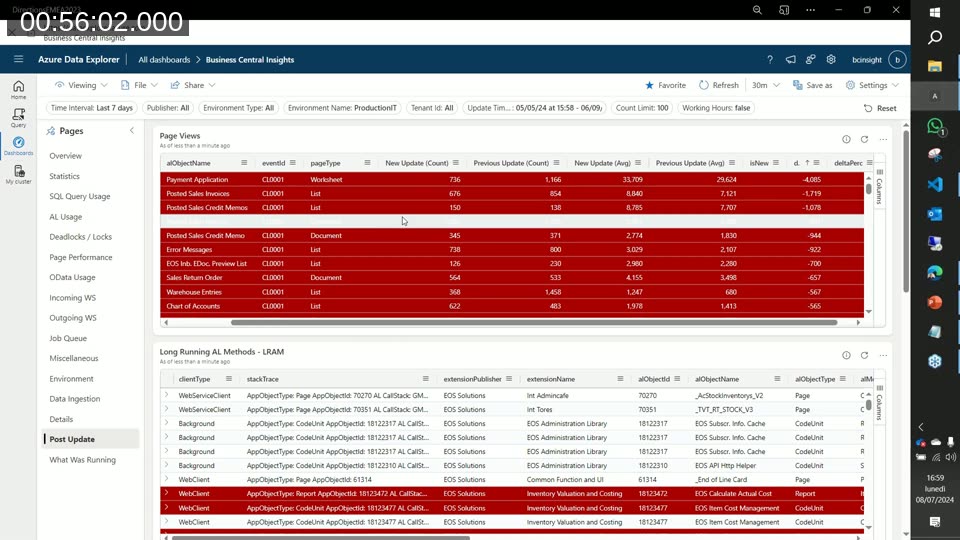Show info for Page Views tile
Screen dimensions: 960x540
(x=846, y=139)
